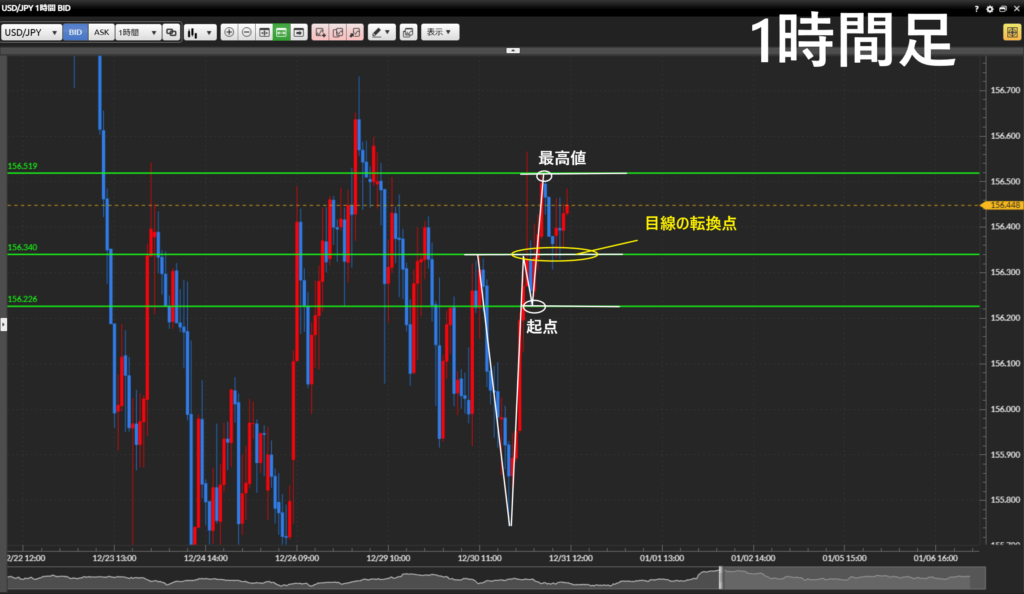Open the 1時間 timeframe dropdown

[x=138, y=32]
